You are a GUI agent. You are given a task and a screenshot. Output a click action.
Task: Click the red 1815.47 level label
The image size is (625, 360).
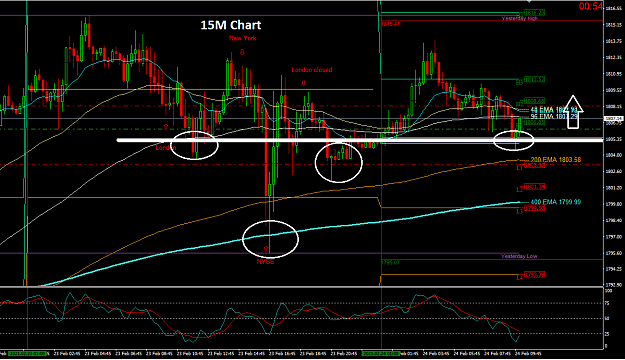click(x=390, y=24)
